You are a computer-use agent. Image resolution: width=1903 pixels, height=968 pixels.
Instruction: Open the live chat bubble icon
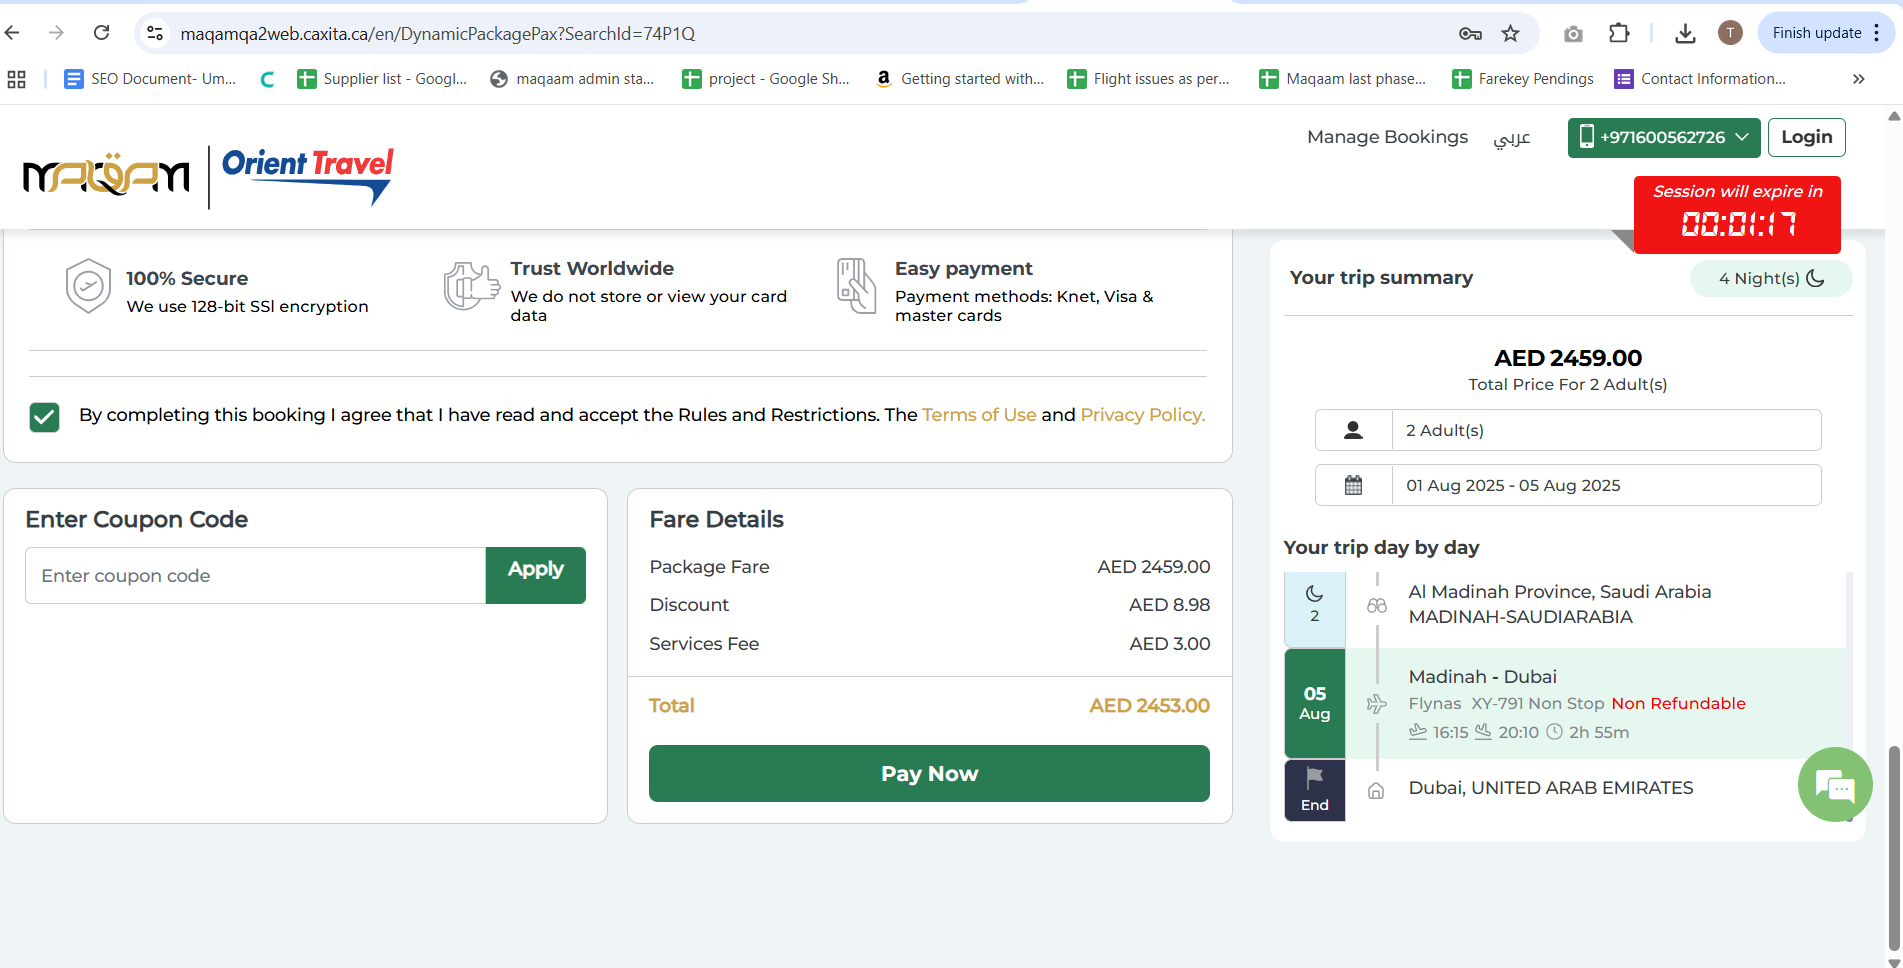(x=1835, y=785)
